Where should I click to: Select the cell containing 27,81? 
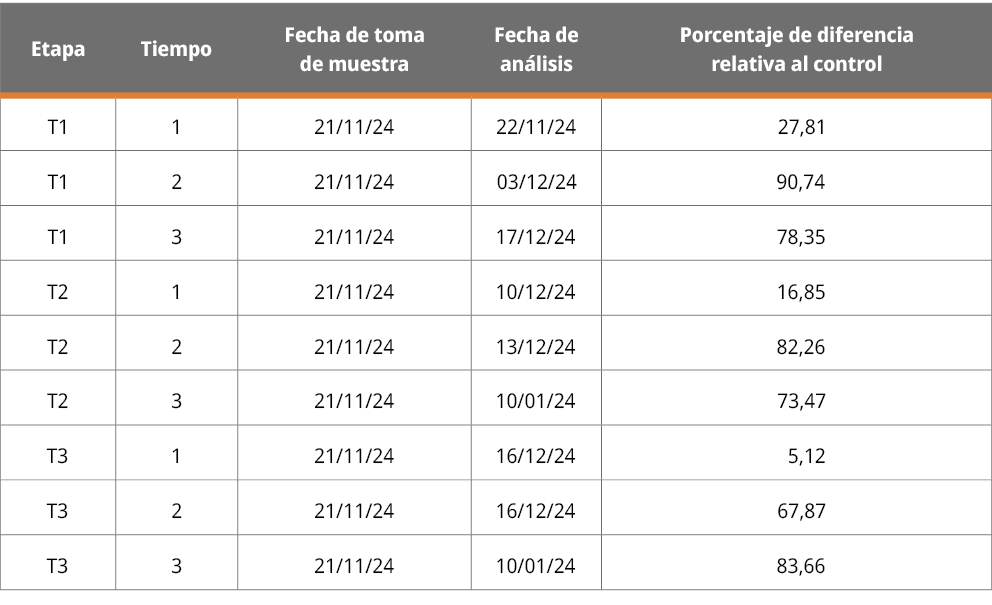coord(801,127)
